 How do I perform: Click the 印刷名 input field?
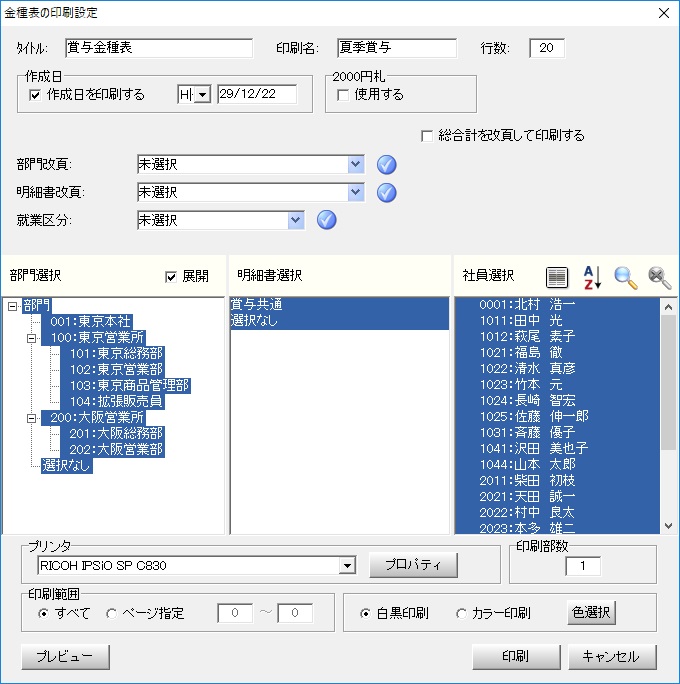tap(397, 48)
